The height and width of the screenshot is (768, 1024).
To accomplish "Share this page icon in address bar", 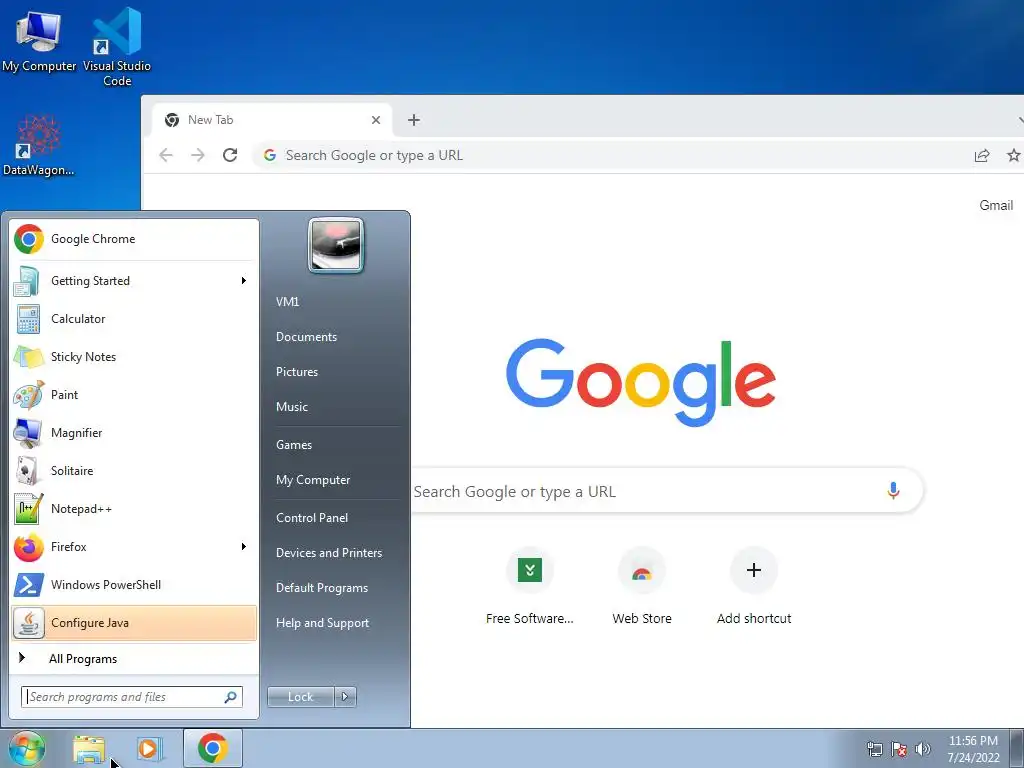I will click(x=982, y=155).
